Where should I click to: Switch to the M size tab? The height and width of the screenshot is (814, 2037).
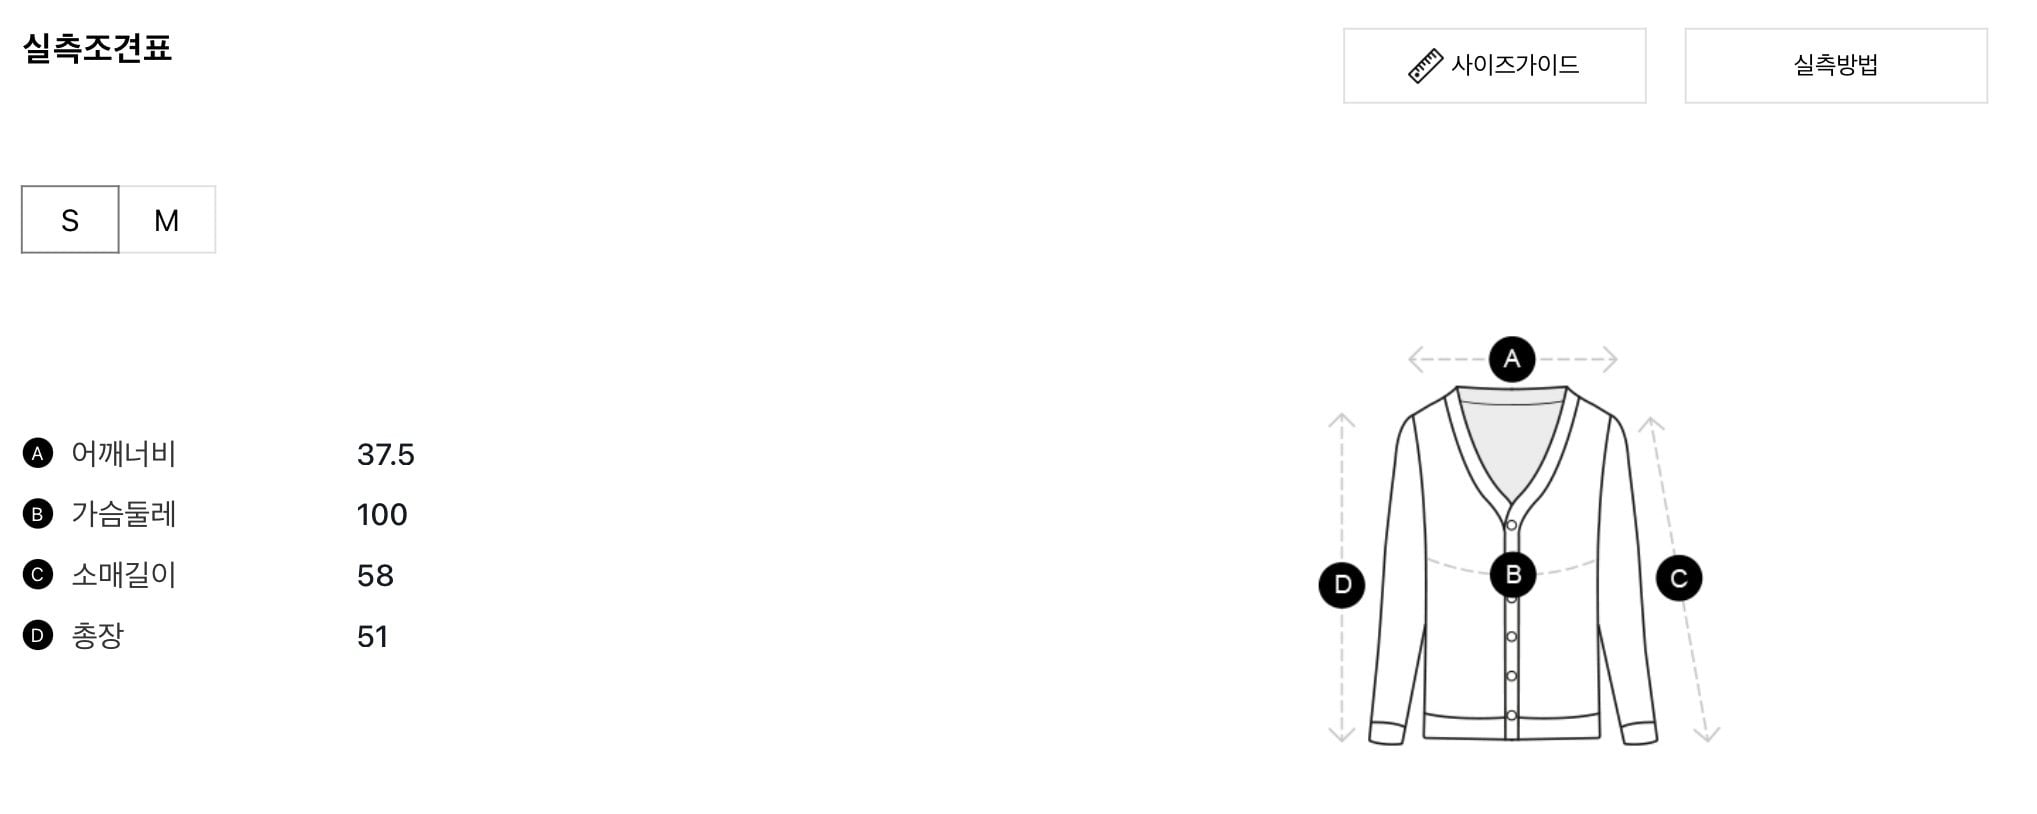(x=167, y=219)
